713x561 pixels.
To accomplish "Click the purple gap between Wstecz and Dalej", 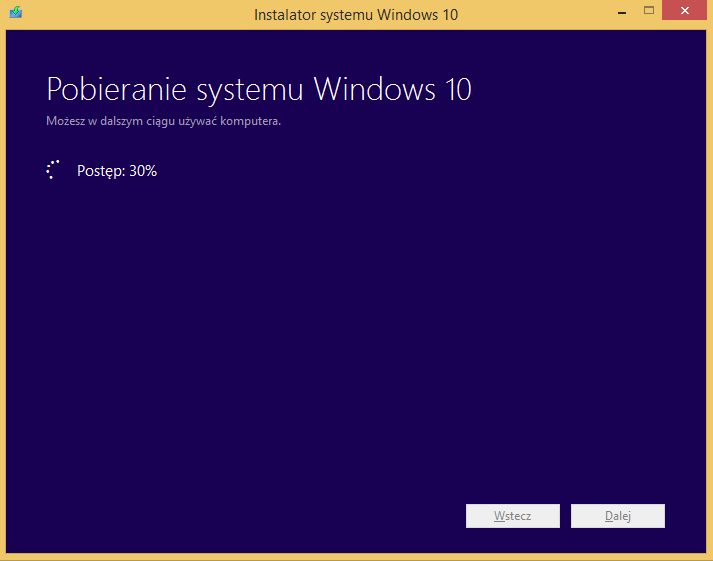I will coord(565,516).
